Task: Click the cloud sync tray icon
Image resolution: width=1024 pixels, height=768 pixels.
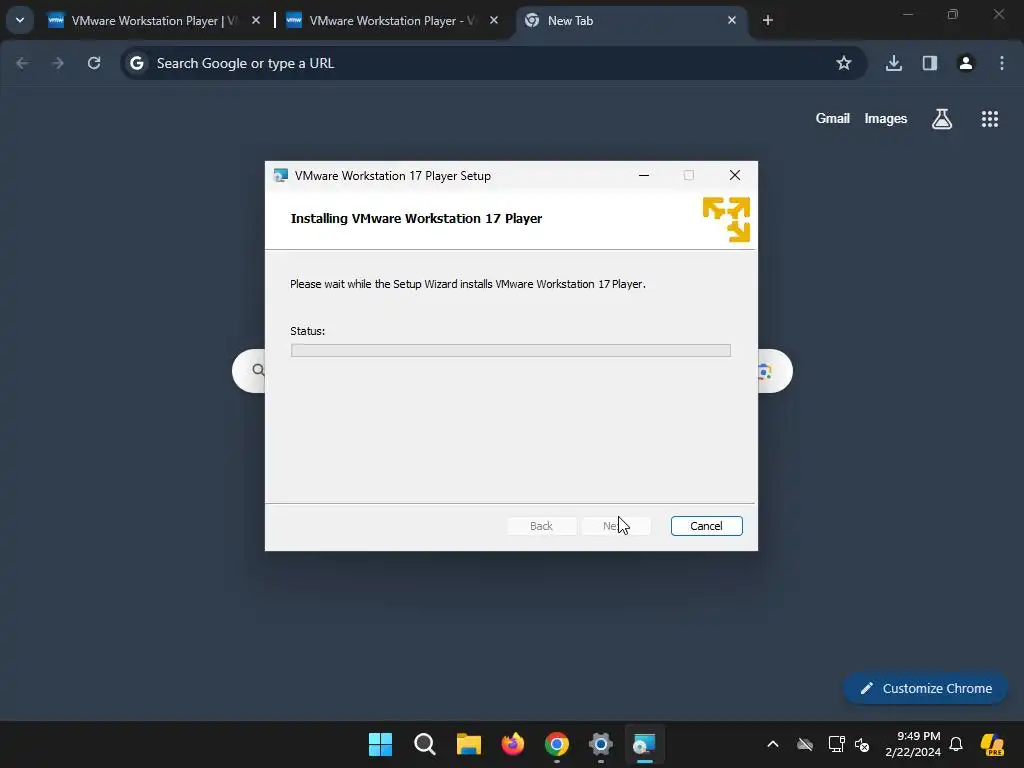Action: (x=805, y=744)
